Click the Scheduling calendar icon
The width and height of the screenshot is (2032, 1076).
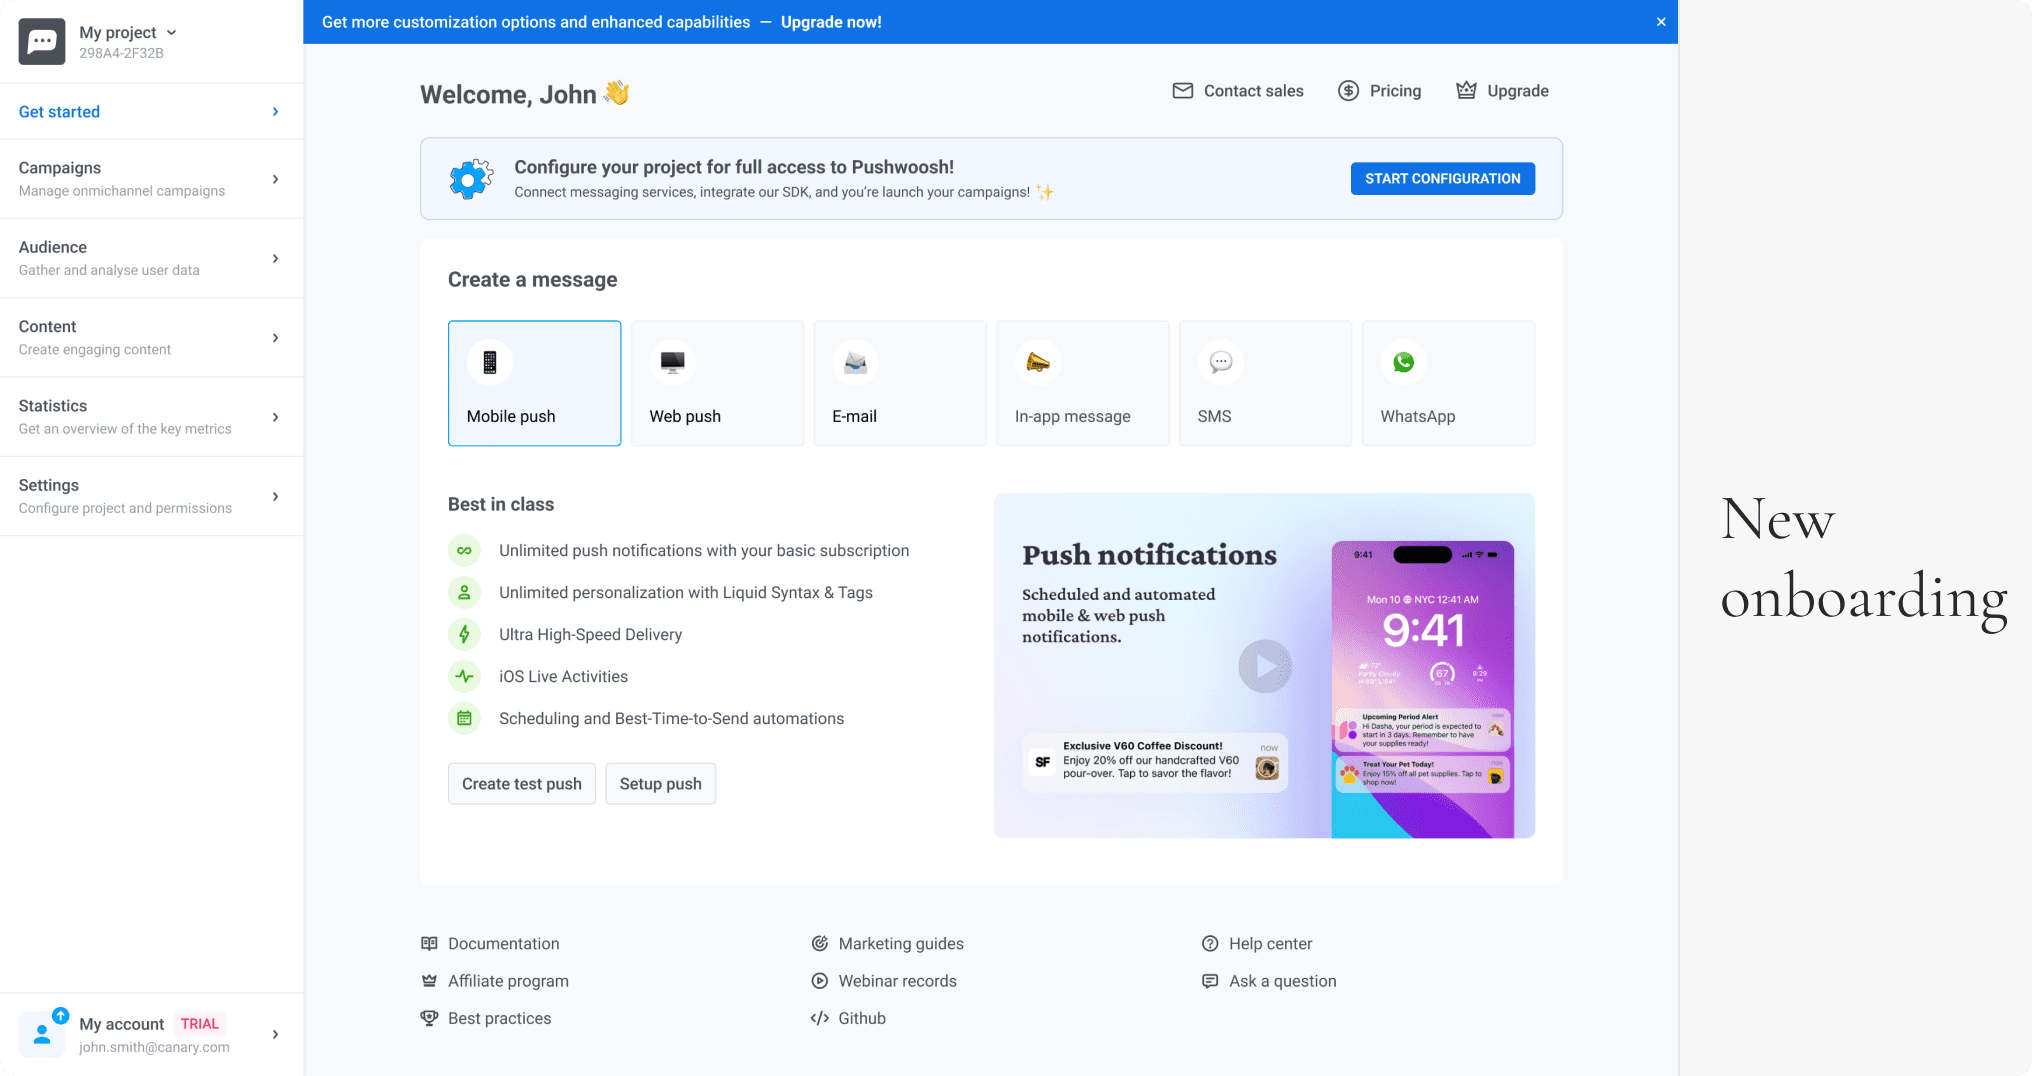(464, 718)
